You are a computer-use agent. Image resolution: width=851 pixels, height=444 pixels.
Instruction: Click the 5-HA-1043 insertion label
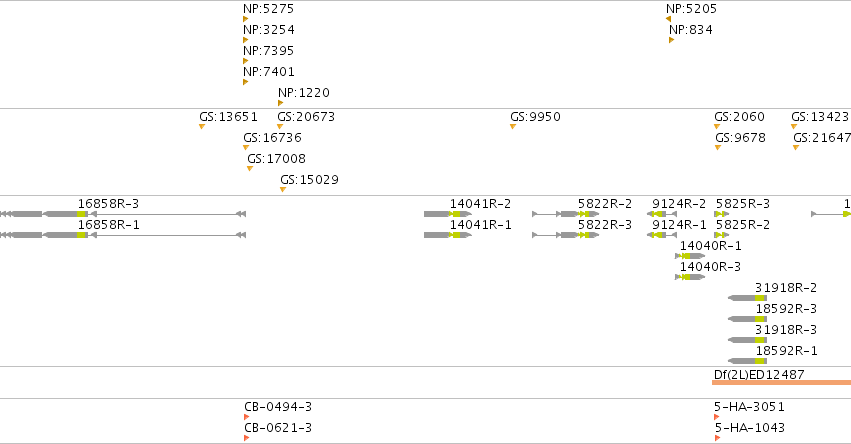(x=750, y=428)
